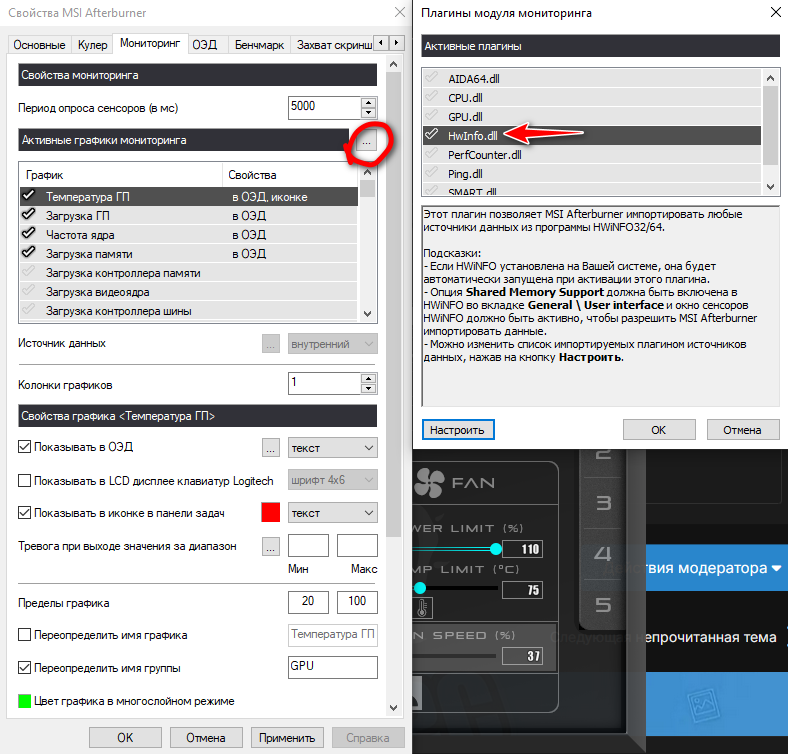Toggle checkmark for Температура ГП graph
788x754 pixels.
point(29,196)
